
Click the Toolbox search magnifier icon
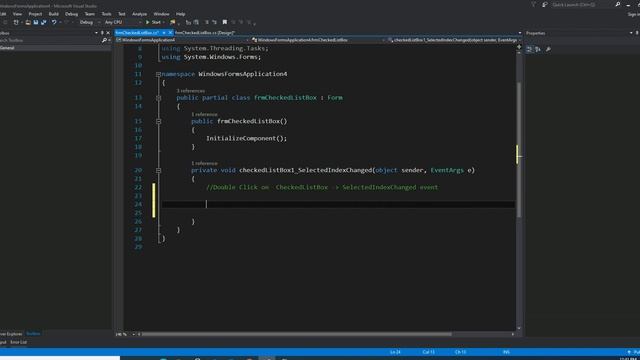point(104,40)
